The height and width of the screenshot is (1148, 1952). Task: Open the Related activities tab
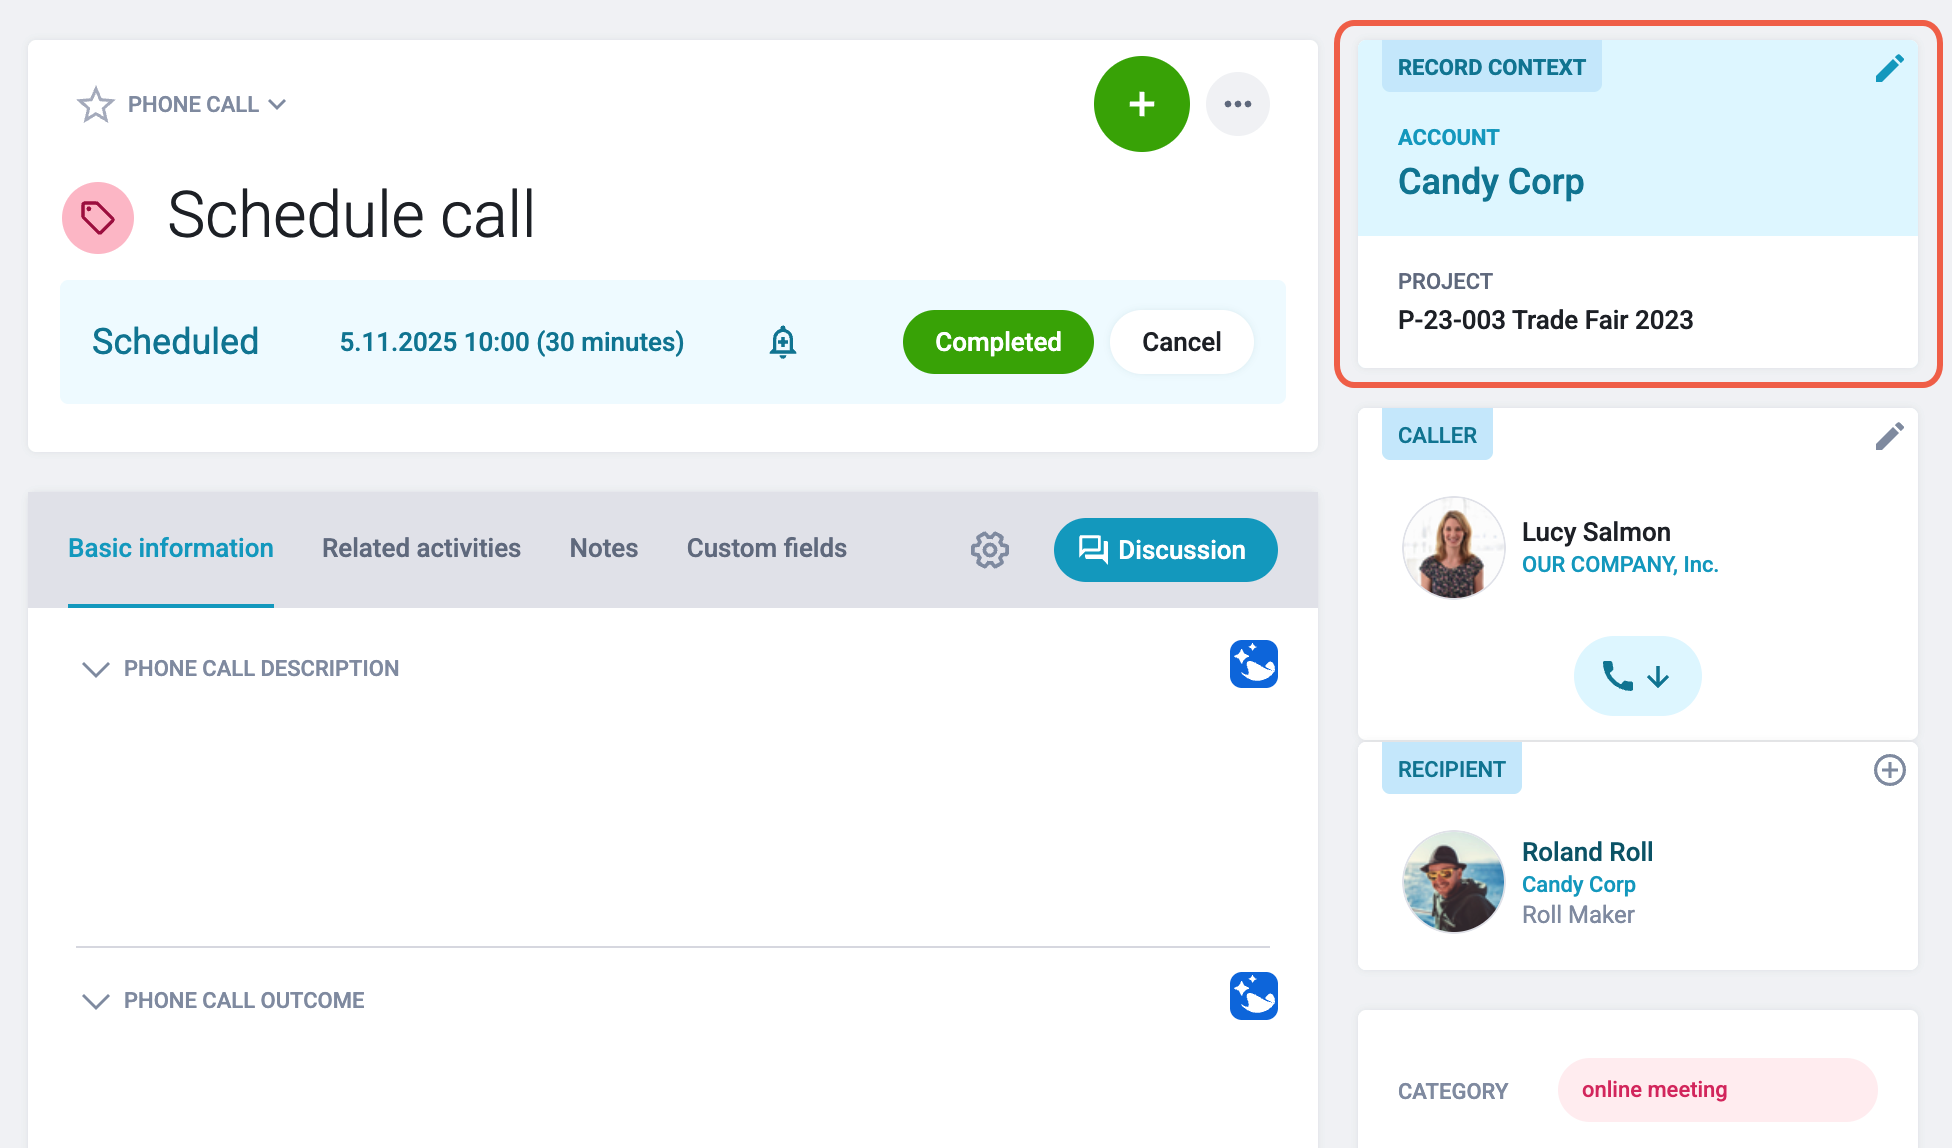tap(421, 549)
